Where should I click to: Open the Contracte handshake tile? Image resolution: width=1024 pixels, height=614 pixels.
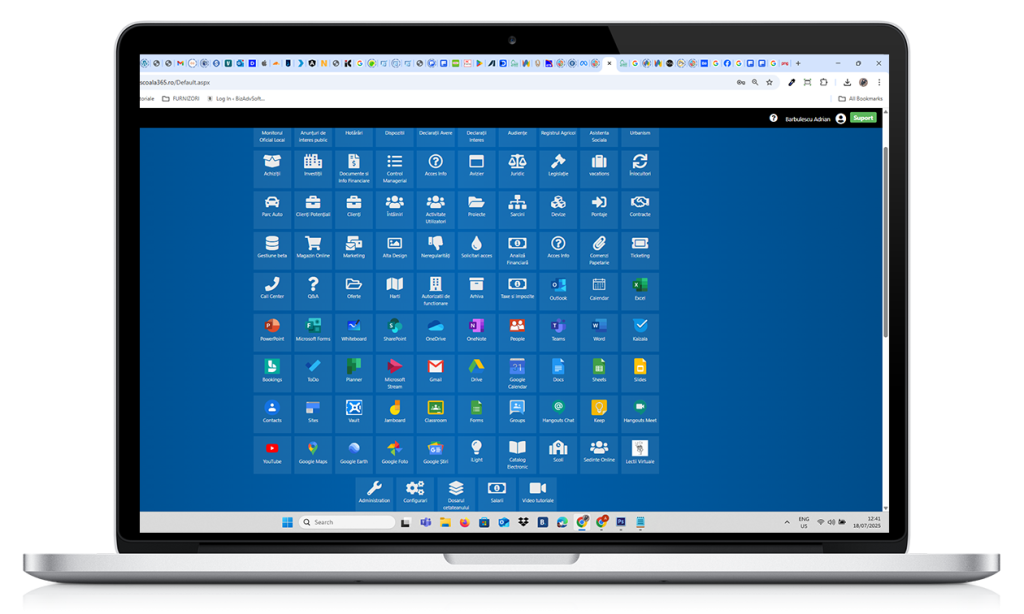[x=640, y=209]
